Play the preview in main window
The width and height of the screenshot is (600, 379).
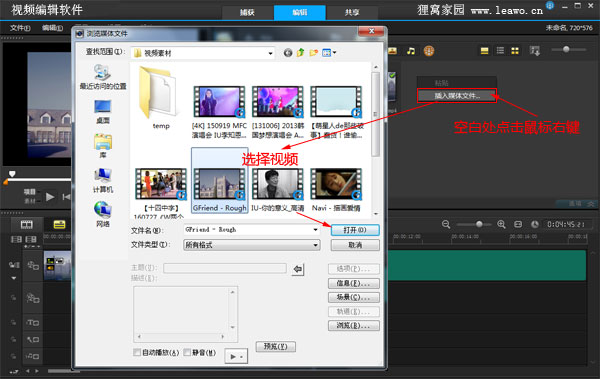[50, 197]
